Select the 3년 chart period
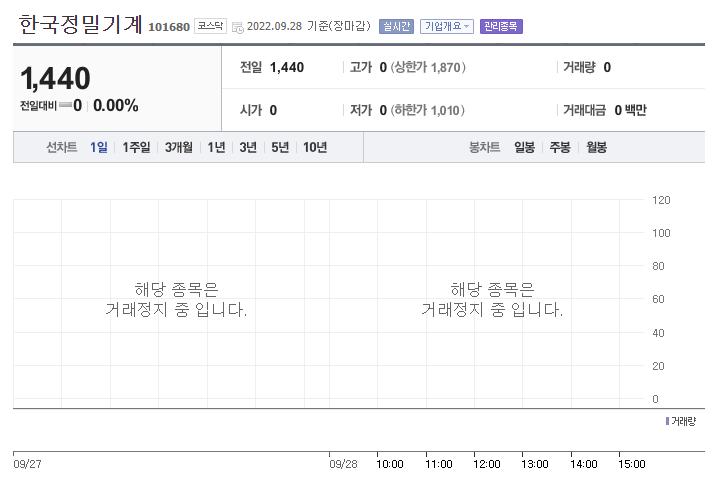Screen dimensions: 705x481 click(248, 147)
